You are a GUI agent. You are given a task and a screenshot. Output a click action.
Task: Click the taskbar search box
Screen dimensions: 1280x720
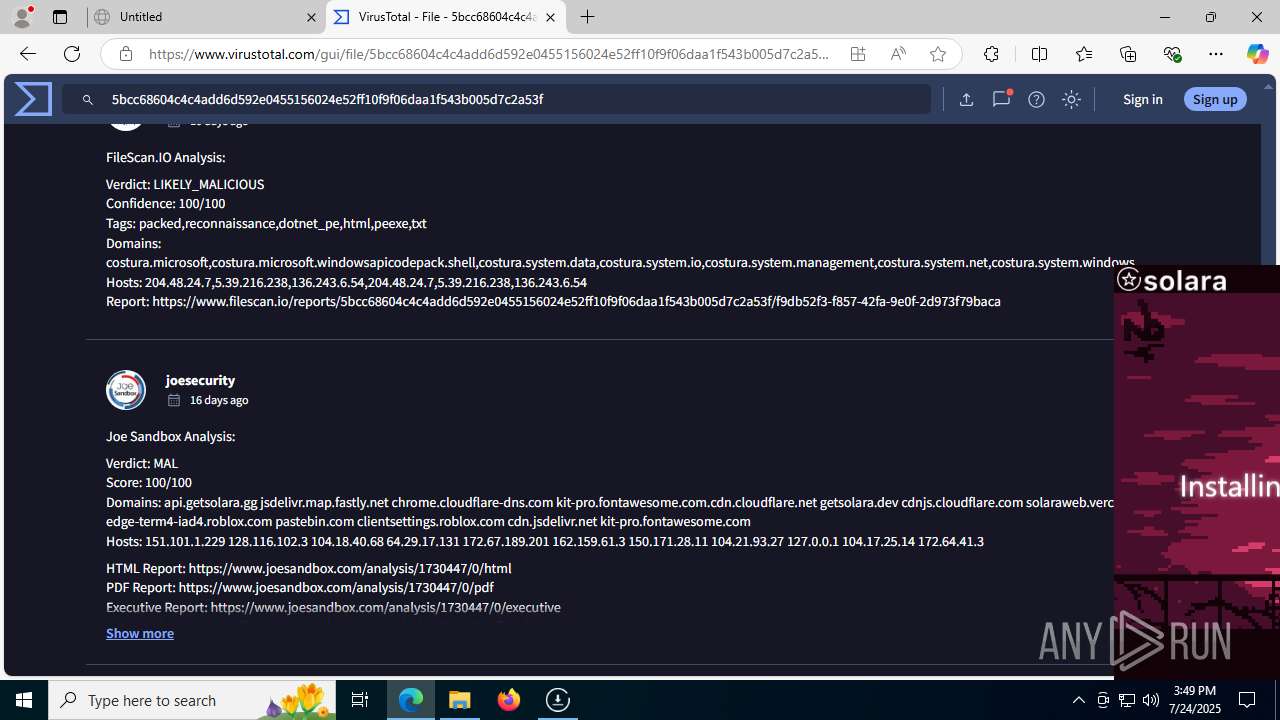192,700
